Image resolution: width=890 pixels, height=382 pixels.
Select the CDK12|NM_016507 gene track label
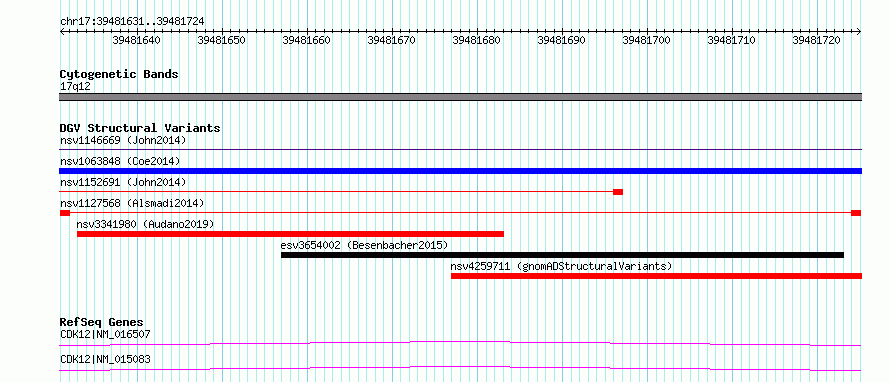pos(105,334)
